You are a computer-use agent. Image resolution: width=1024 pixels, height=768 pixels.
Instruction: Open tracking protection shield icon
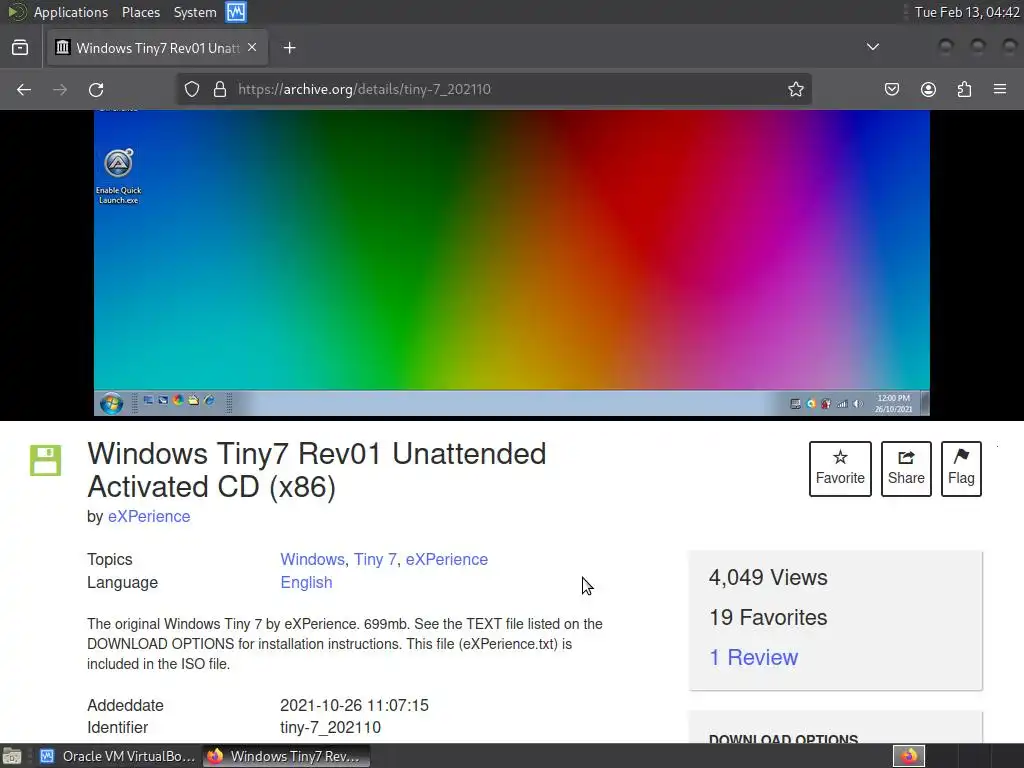coord(191,89)
